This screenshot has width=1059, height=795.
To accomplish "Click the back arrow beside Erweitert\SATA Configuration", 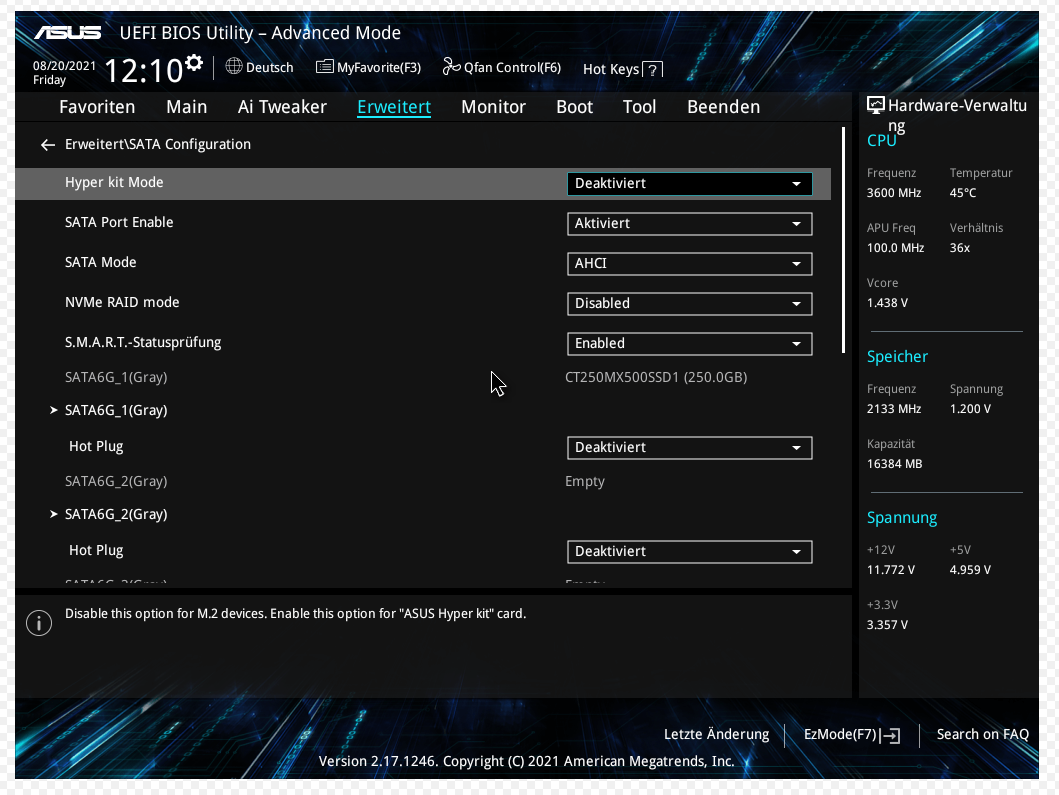I will tap(47, 145).
